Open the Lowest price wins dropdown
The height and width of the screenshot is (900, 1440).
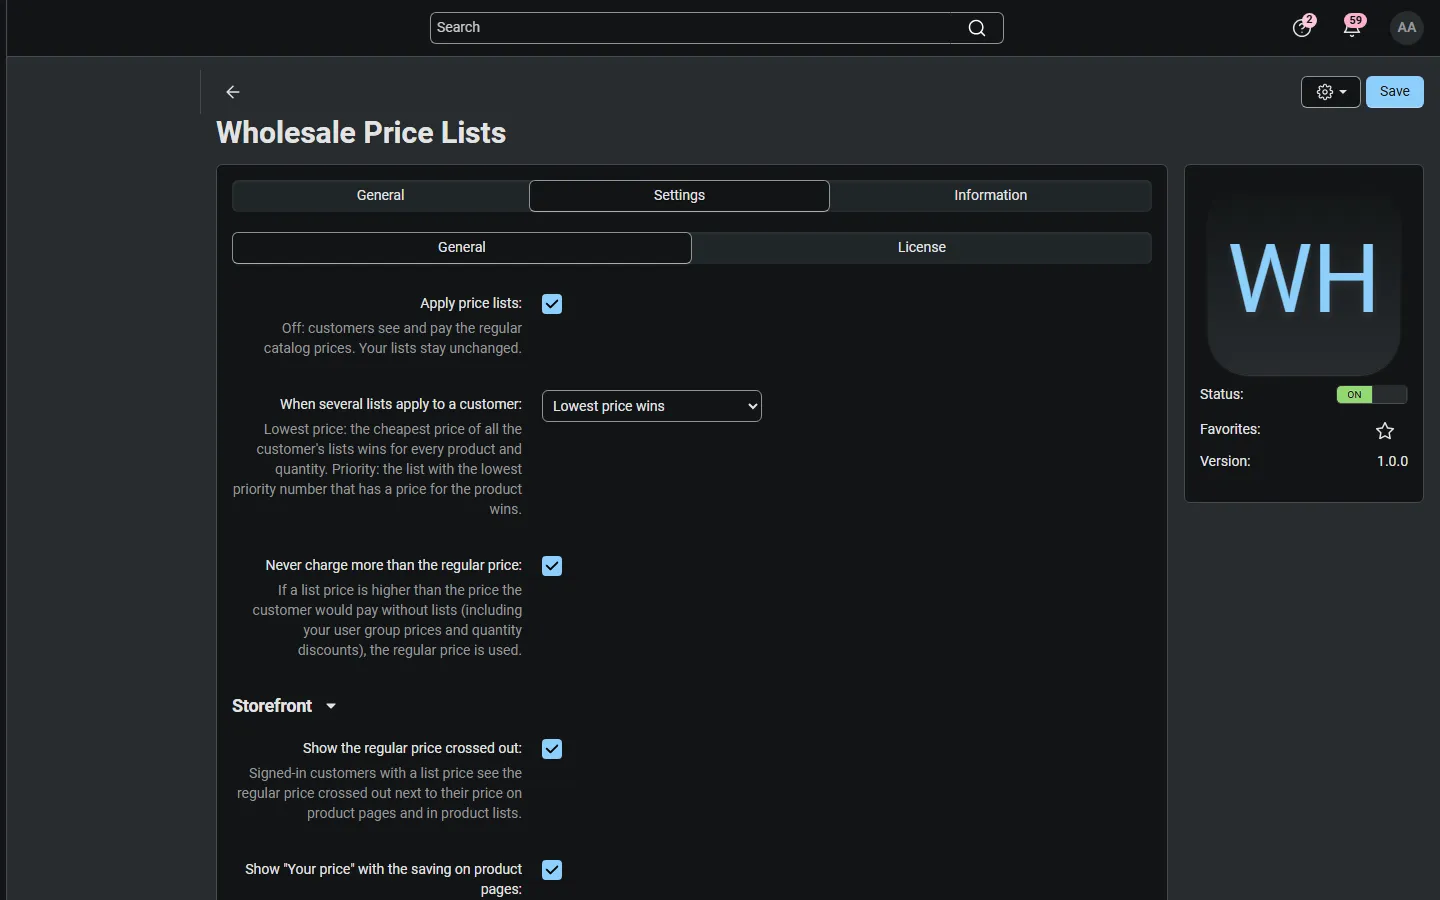[x=652, y=406]
